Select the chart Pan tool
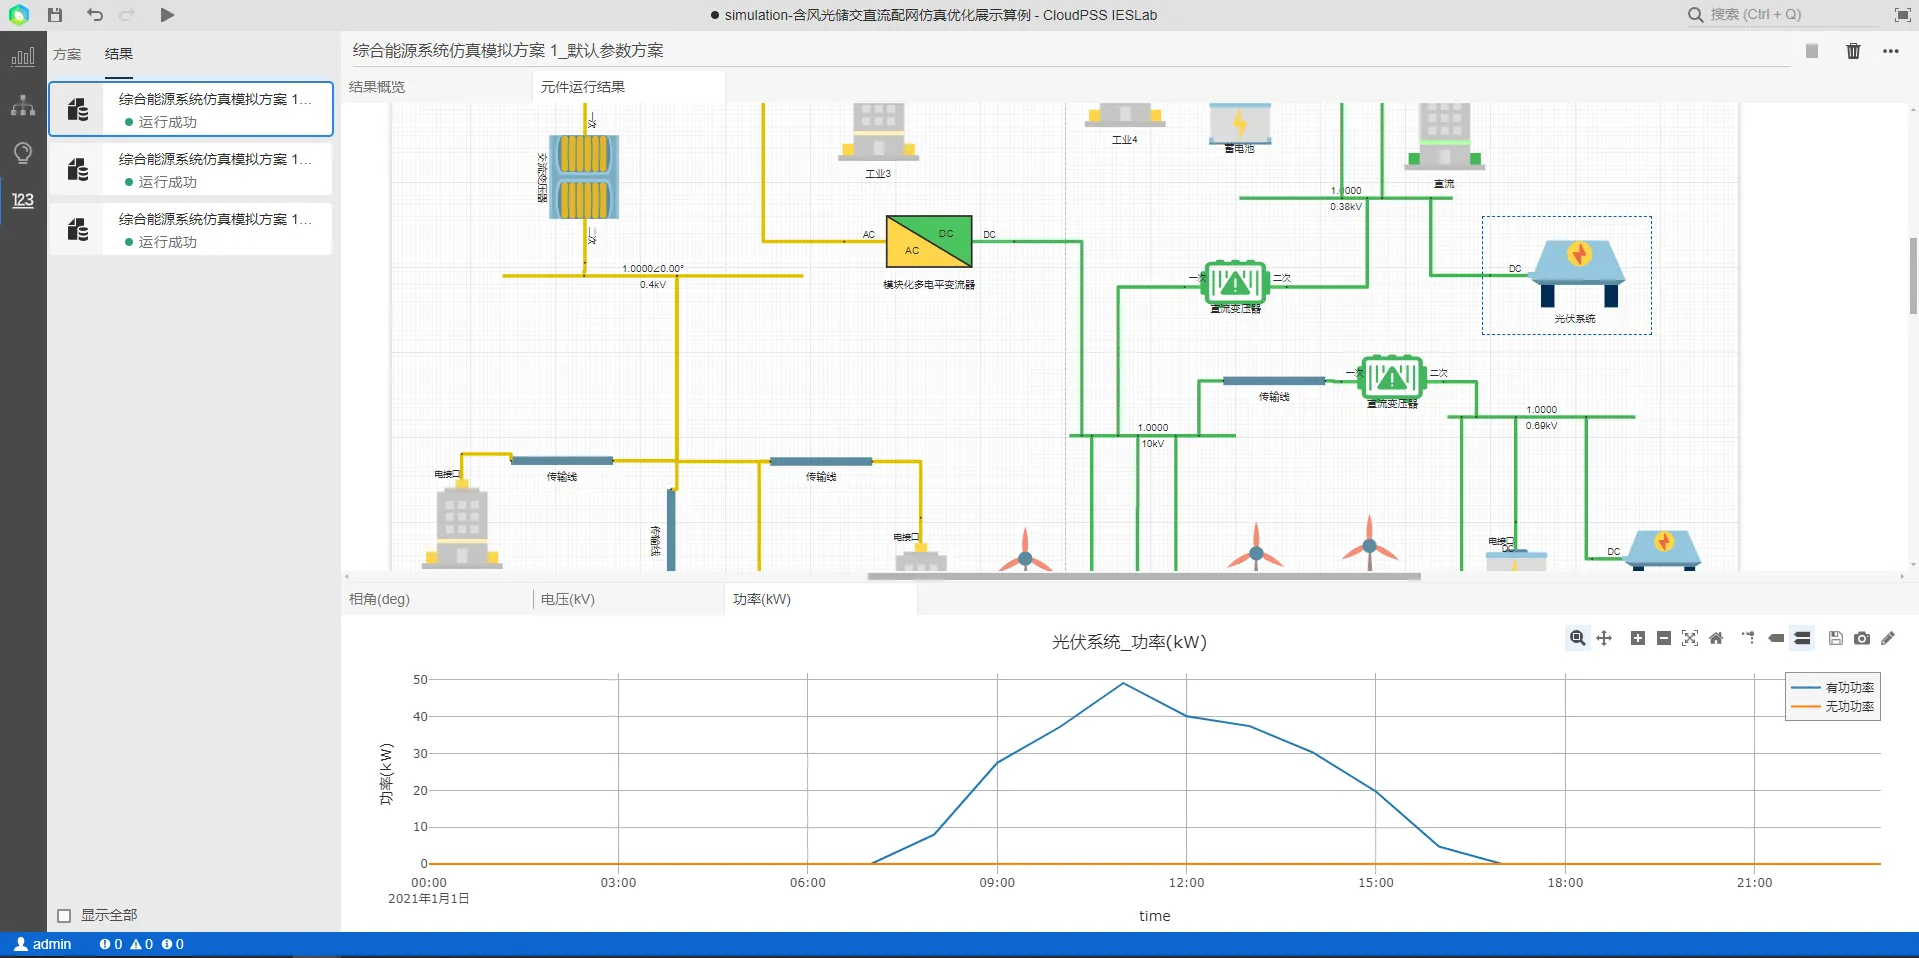Viewport: 1919px width, 958px height. coord(1604,638)
